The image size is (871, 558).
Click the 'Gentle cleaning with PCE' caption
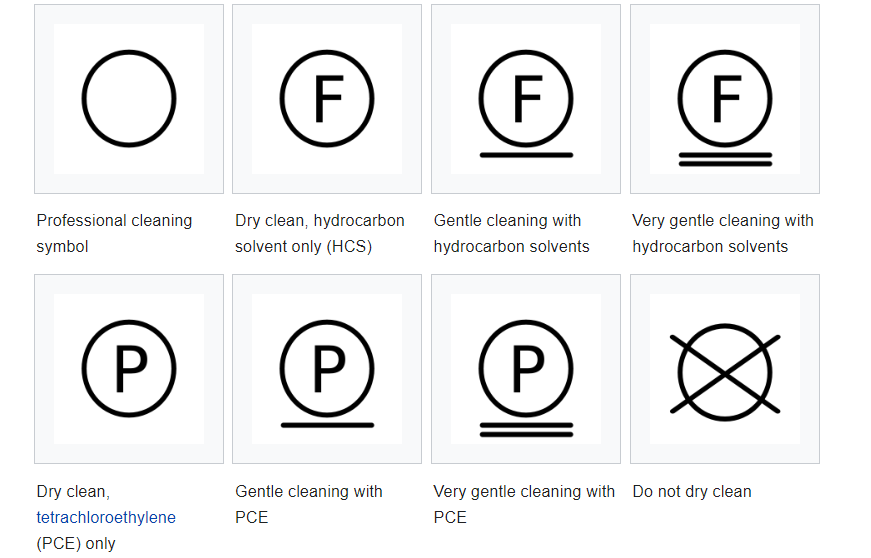pos(309,504)
